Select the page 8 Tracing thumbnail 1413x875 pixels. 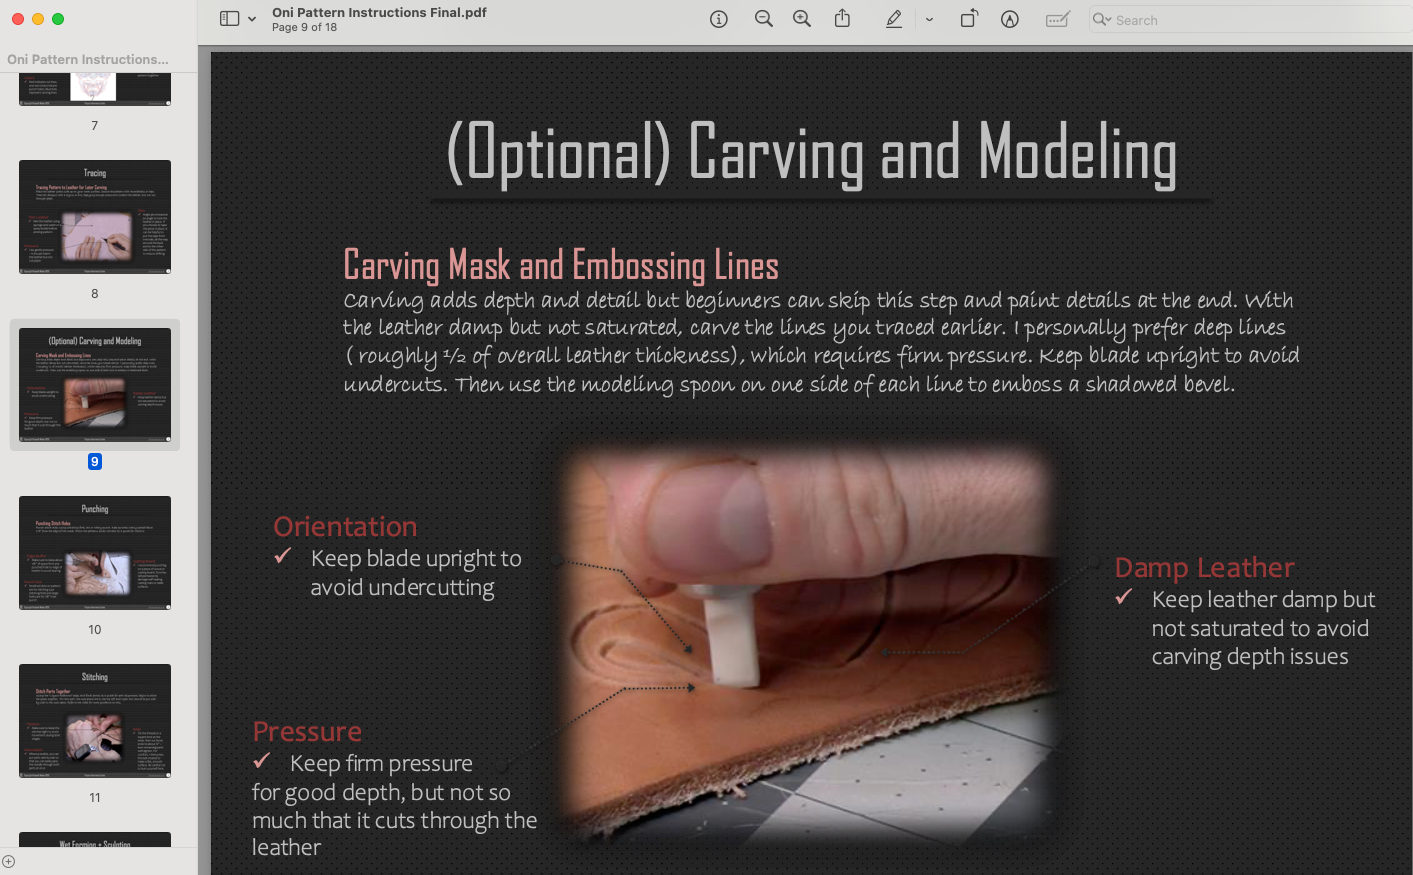(95, 217)
